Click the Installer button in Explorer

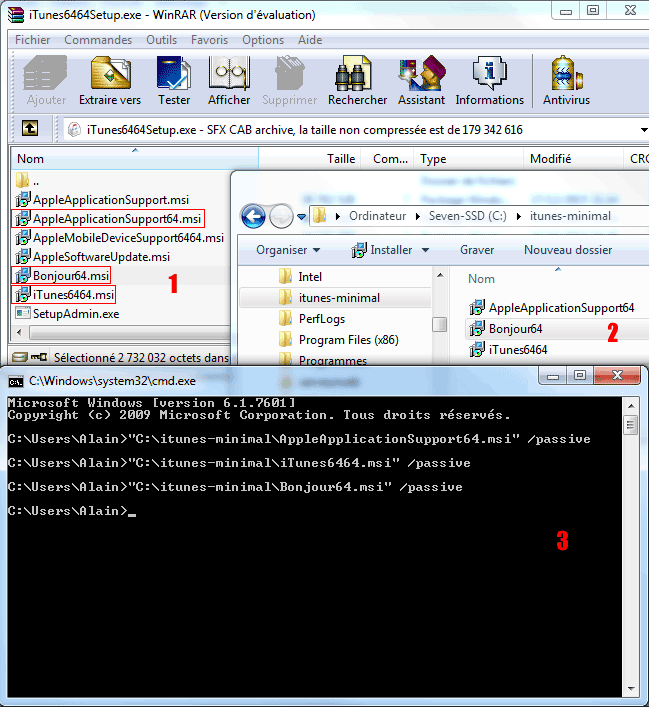tap(382, 250)
